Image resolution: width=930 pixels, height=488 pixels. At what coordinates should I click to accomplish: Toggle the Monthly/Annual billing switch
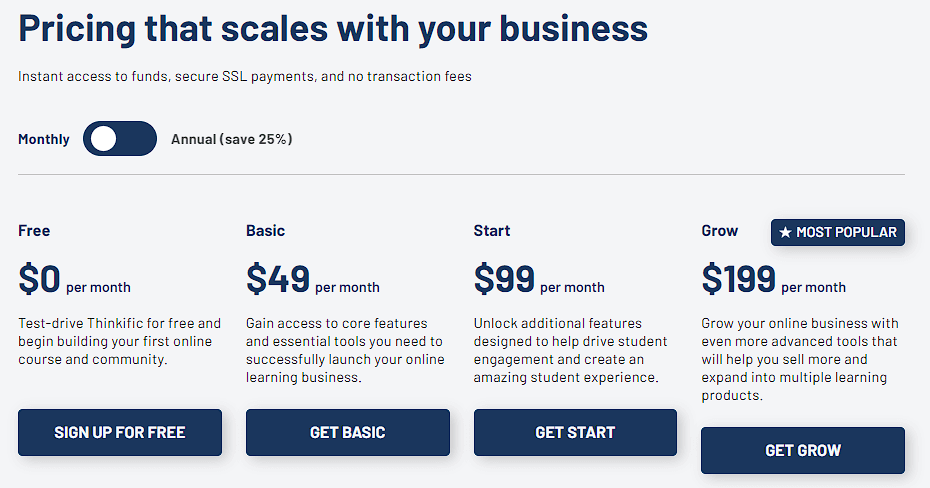coord(120,139)
